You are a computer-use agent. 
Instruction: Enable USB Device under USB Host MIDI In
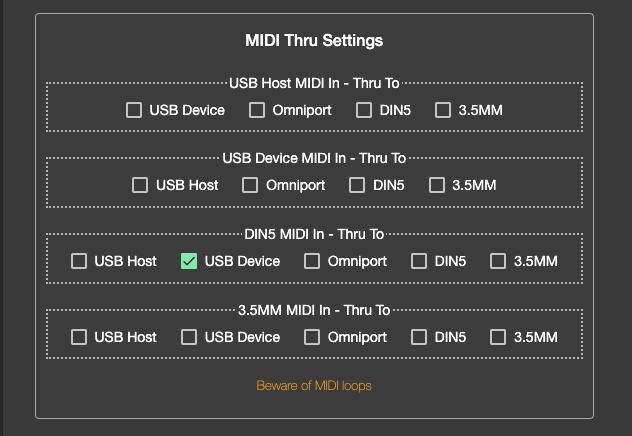coord(134,110)
